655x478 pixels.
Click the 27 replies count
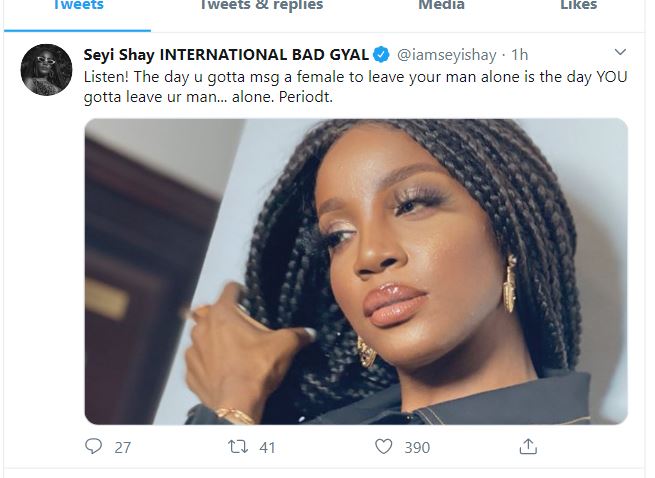coord(122,448)
